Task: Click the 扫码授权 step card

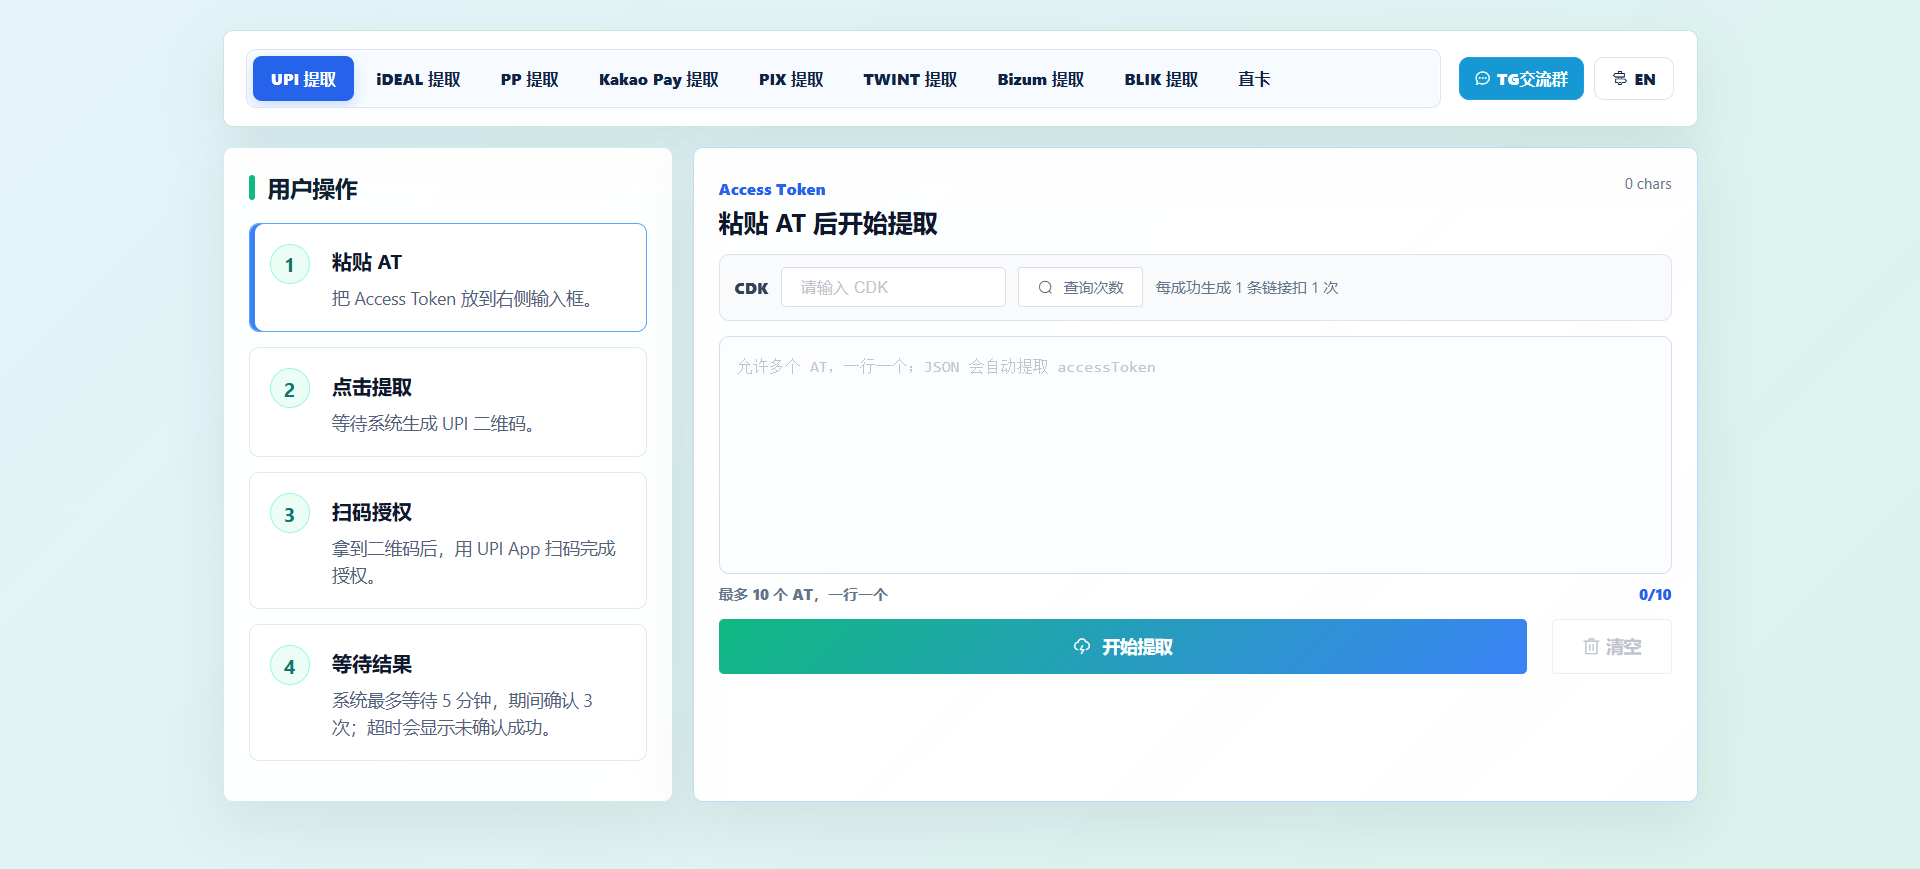Action: (448, 540)
